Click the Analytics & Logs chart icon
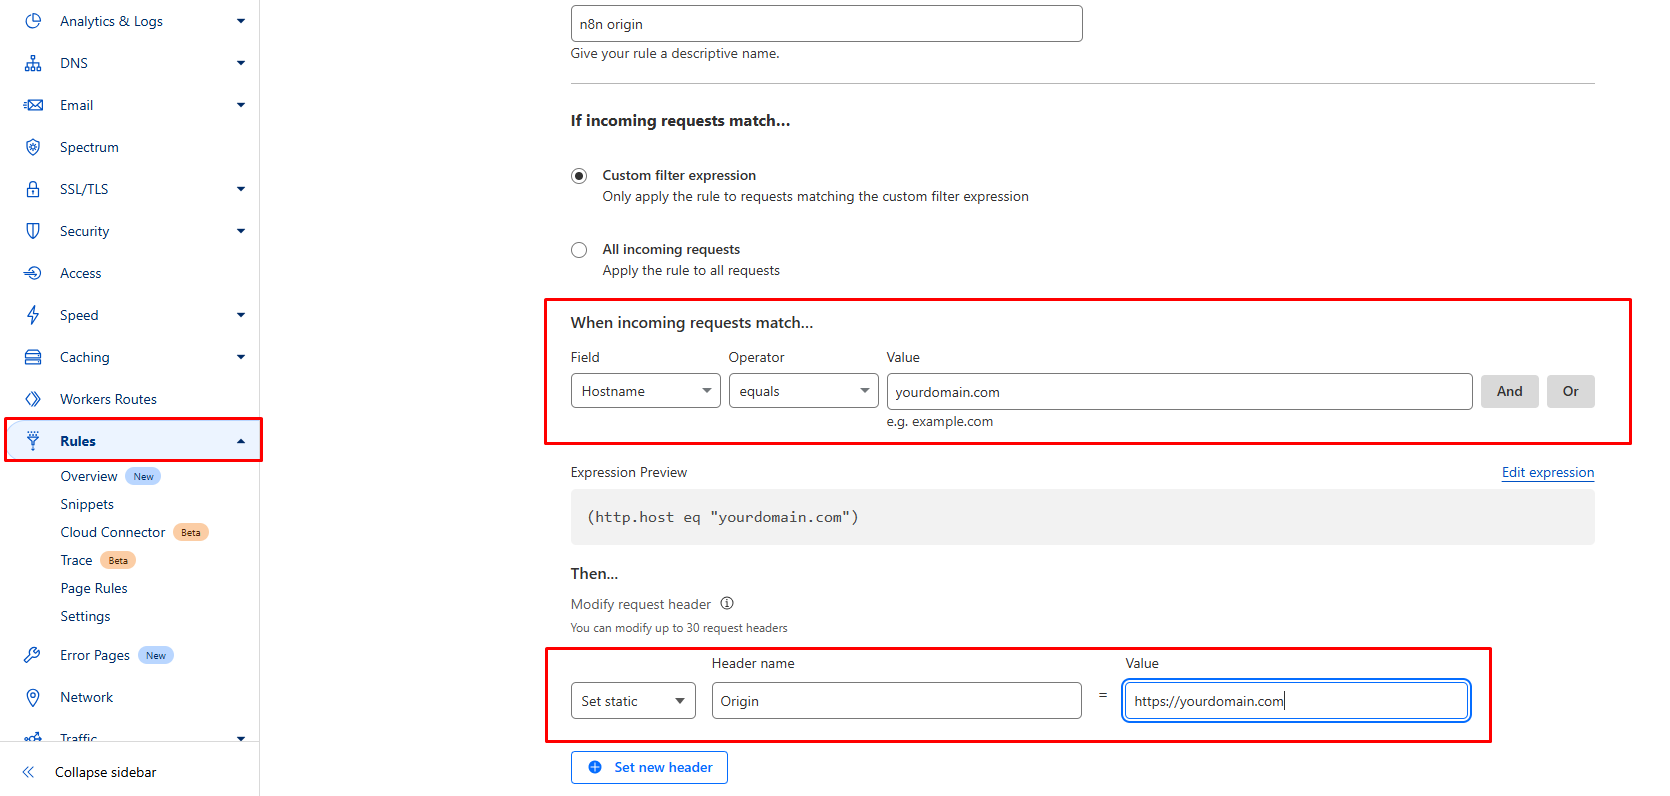The width and height of the screenshot is (1670, 796). 33,21
